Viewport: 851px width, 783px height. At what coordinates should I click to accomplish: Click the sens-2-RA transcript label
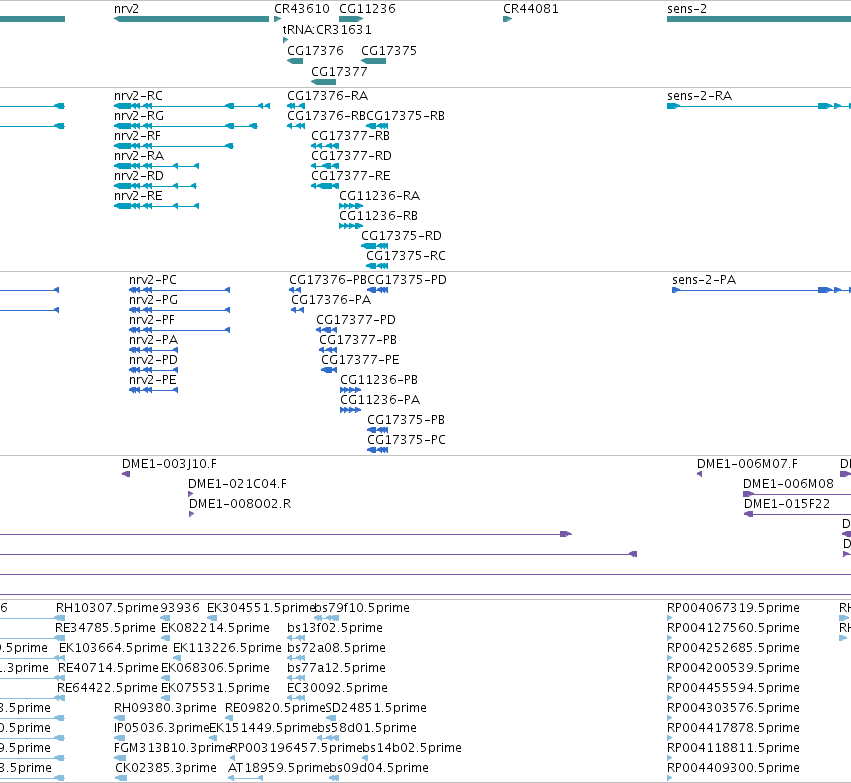pyautogui.click(x=700, y=96)
